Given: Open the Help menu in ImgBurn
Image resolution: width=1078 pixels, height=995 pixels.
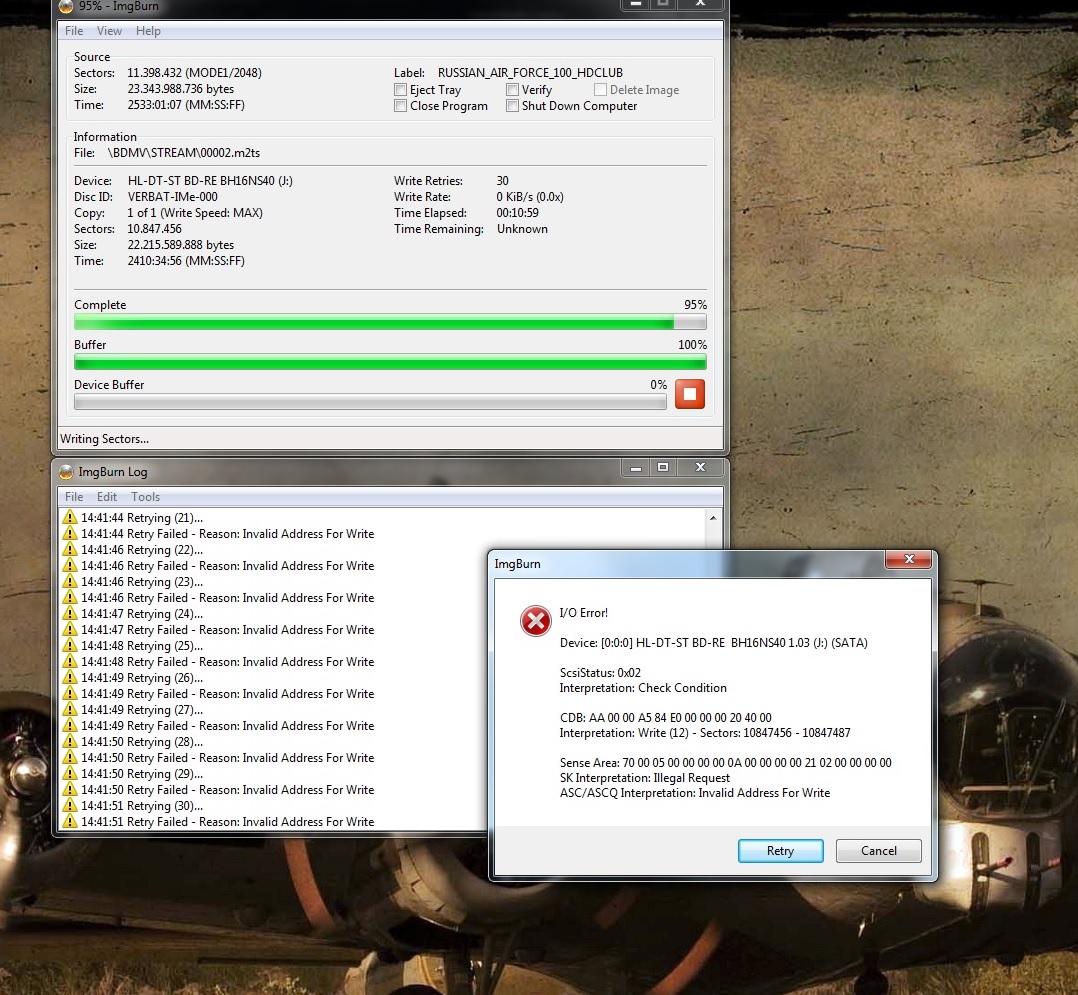Looking at the screenshot, I should click(148, 31).
